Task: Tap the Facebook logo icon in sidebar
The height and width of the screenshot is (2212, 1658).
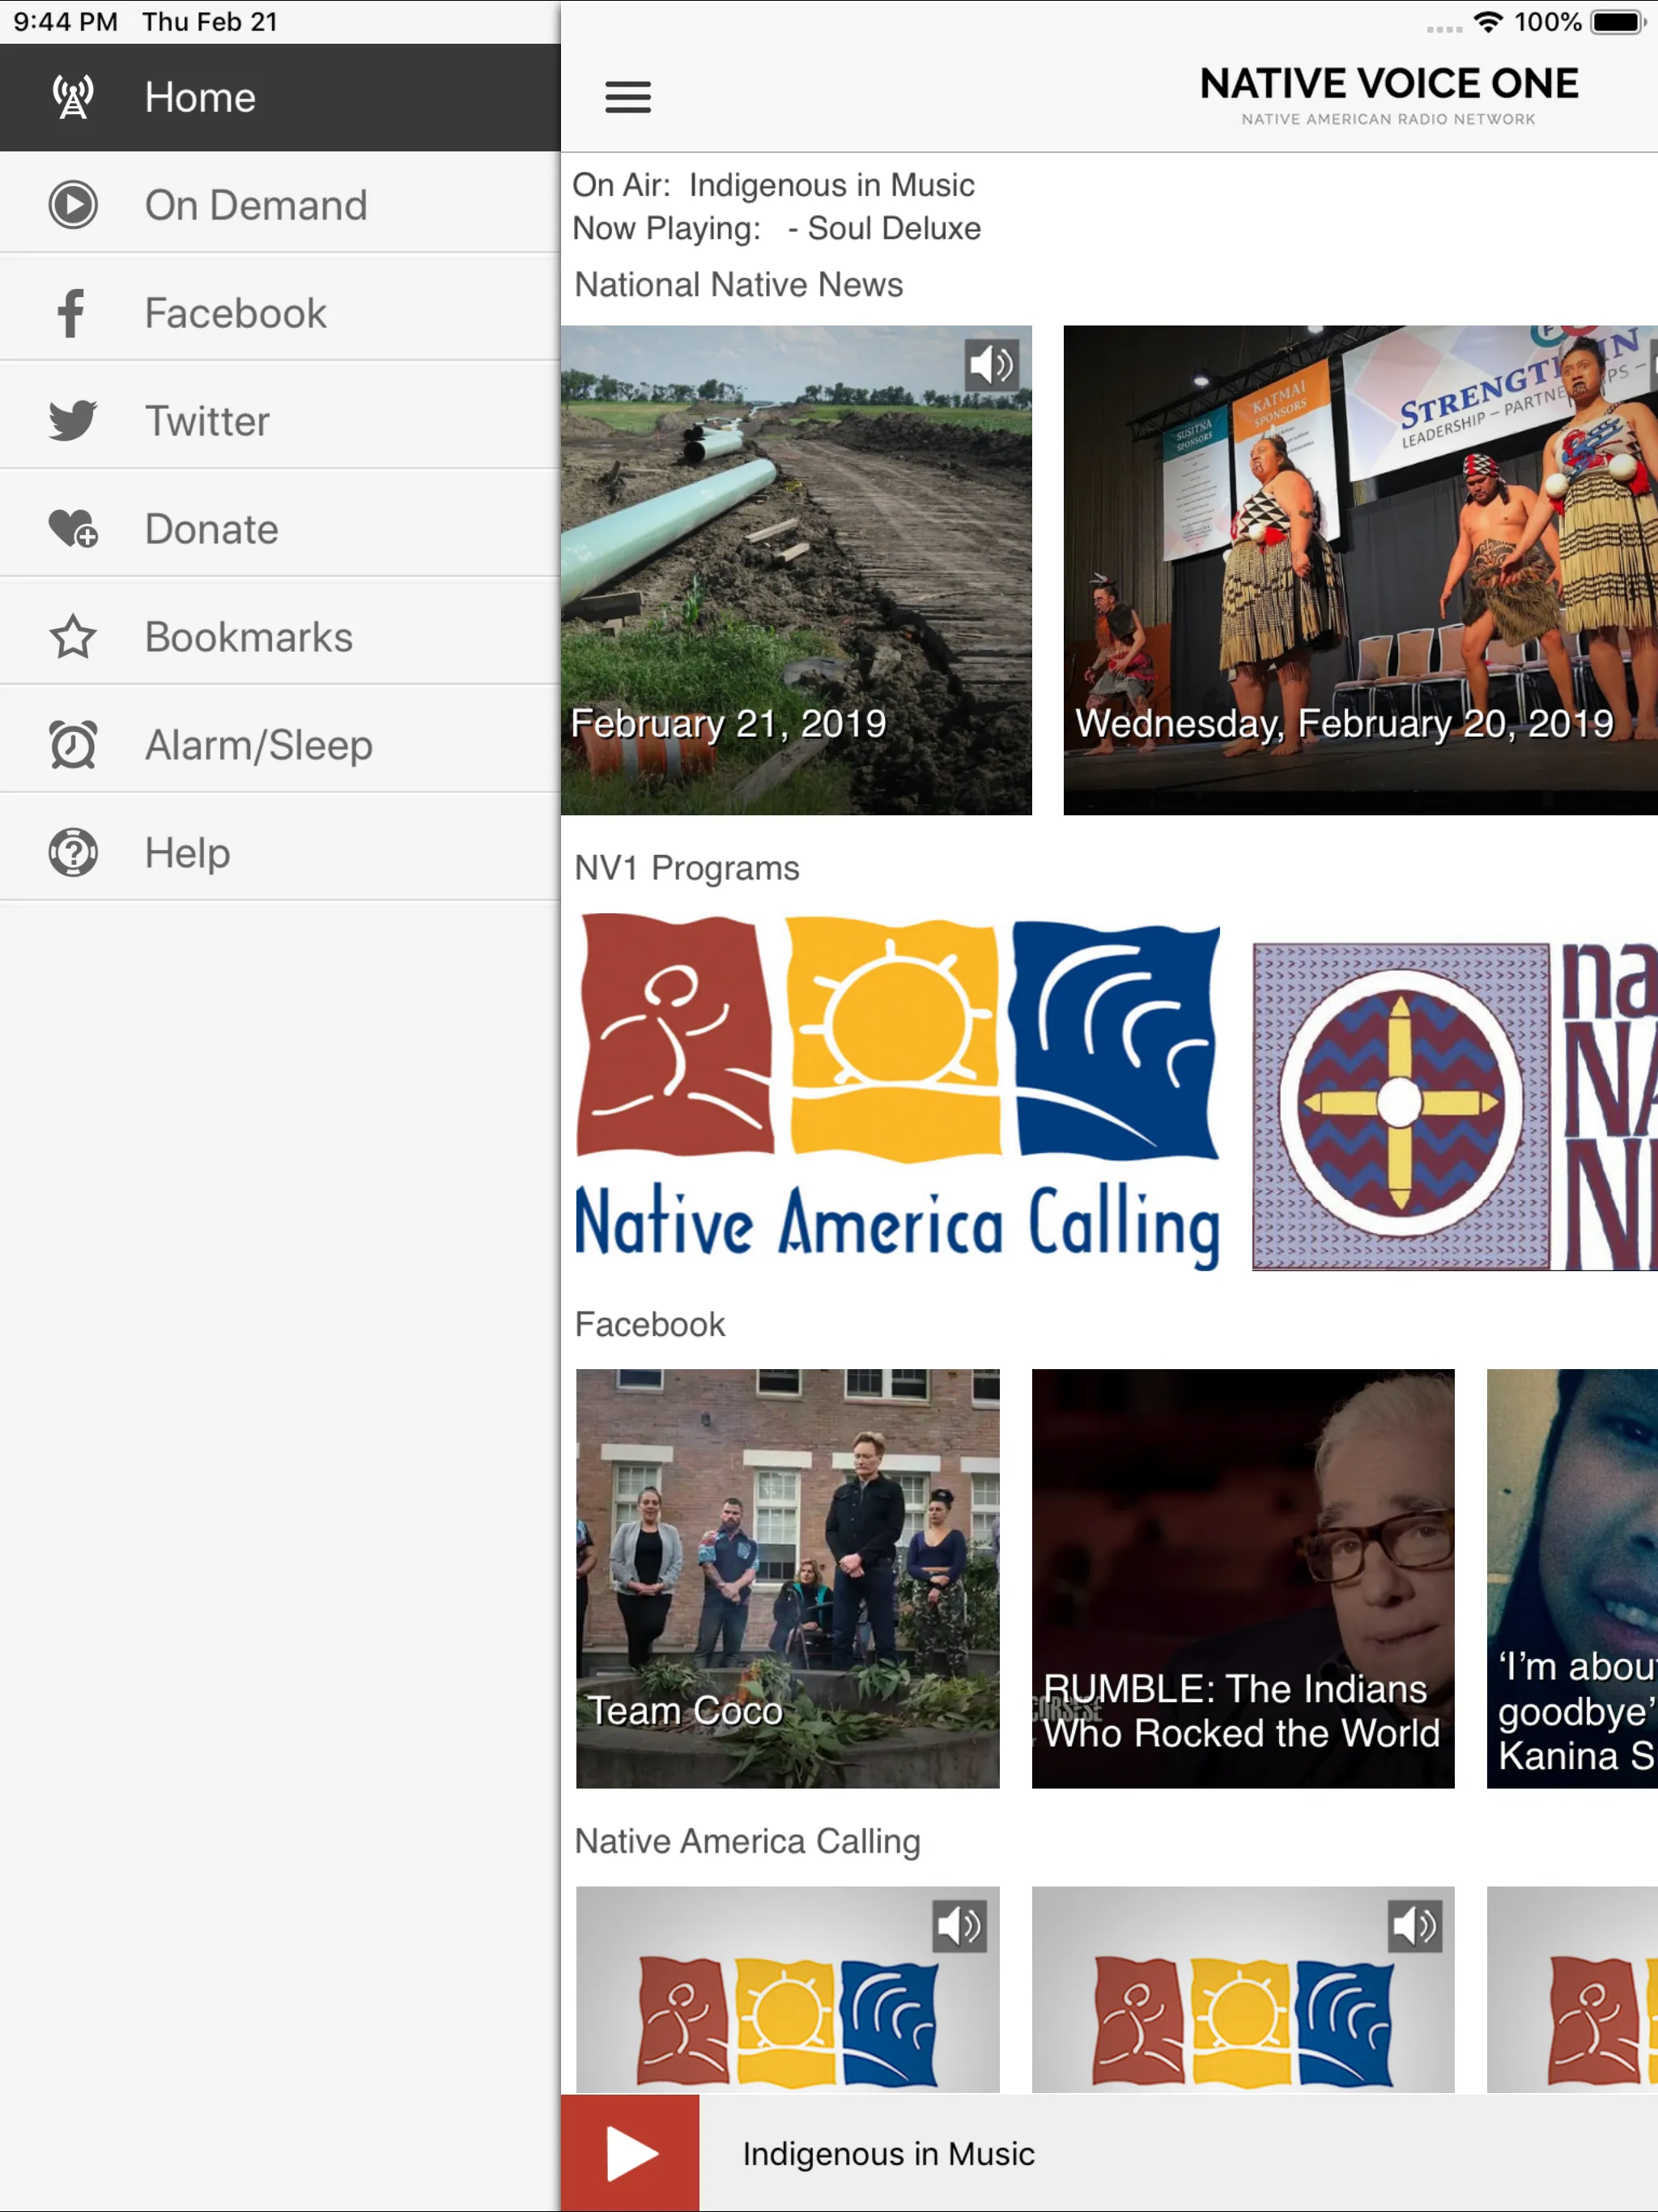Action: pos(71,313)
